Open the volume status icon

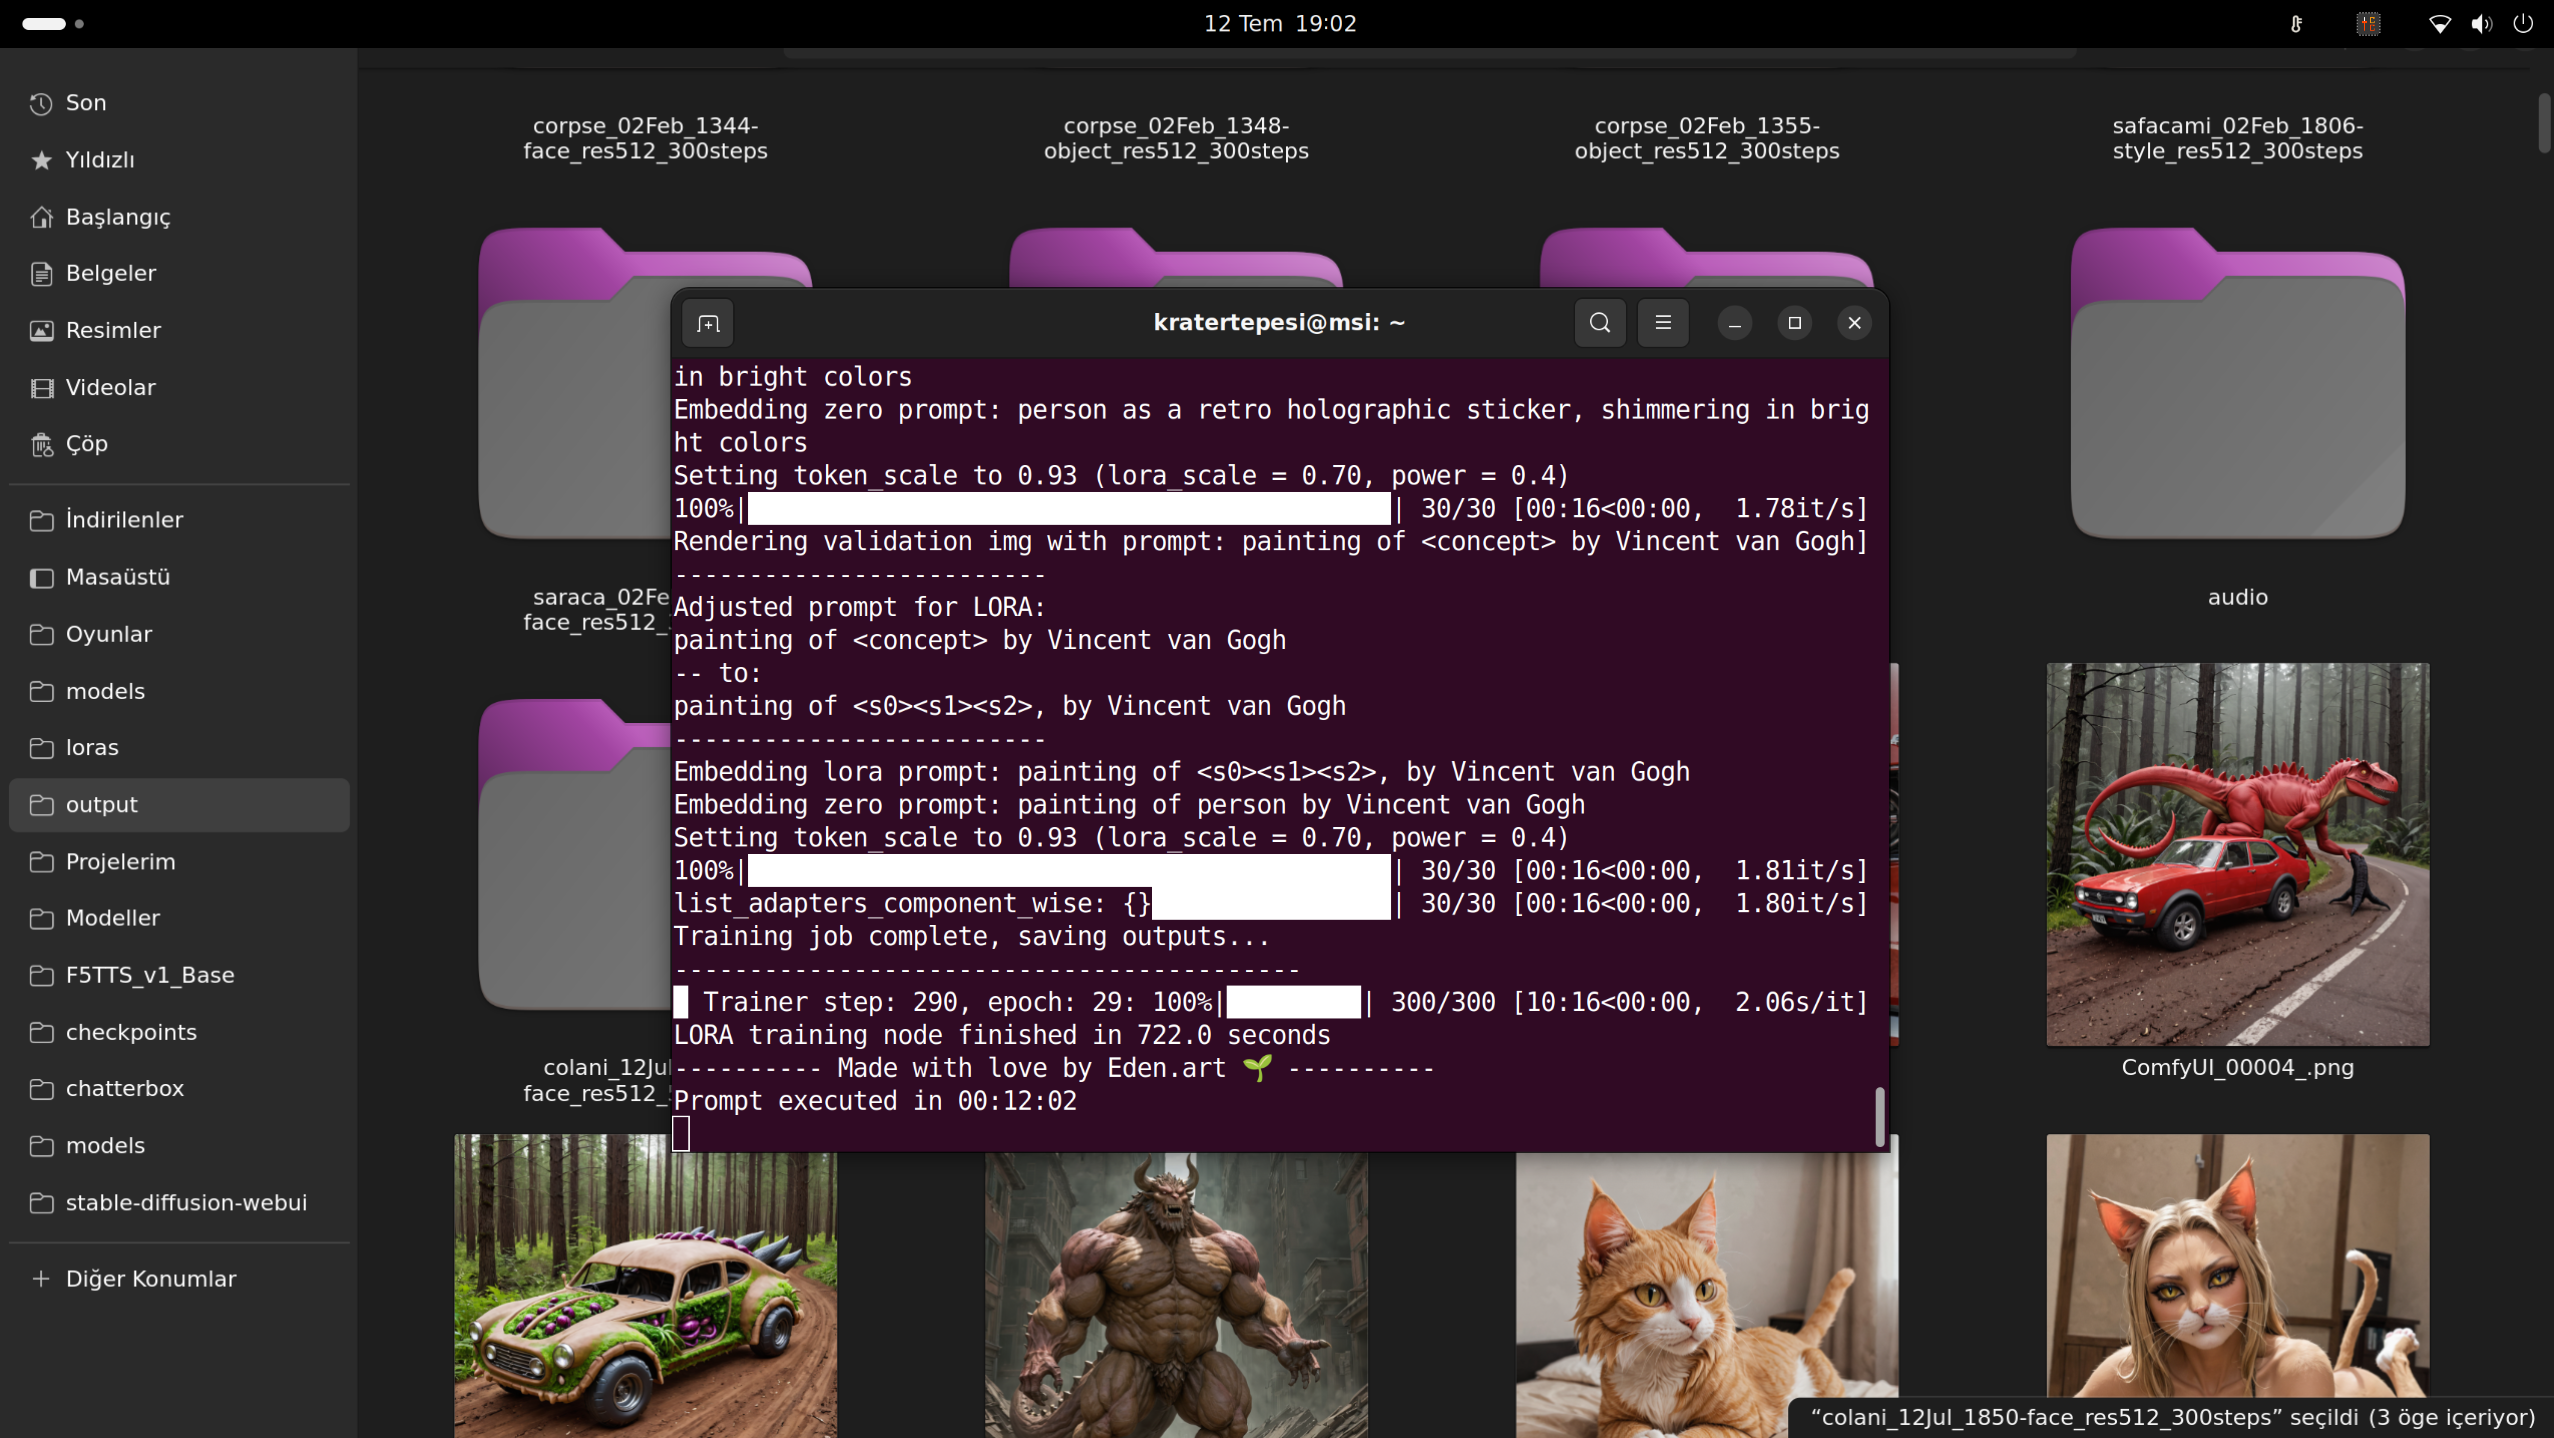click(2482, 24)
